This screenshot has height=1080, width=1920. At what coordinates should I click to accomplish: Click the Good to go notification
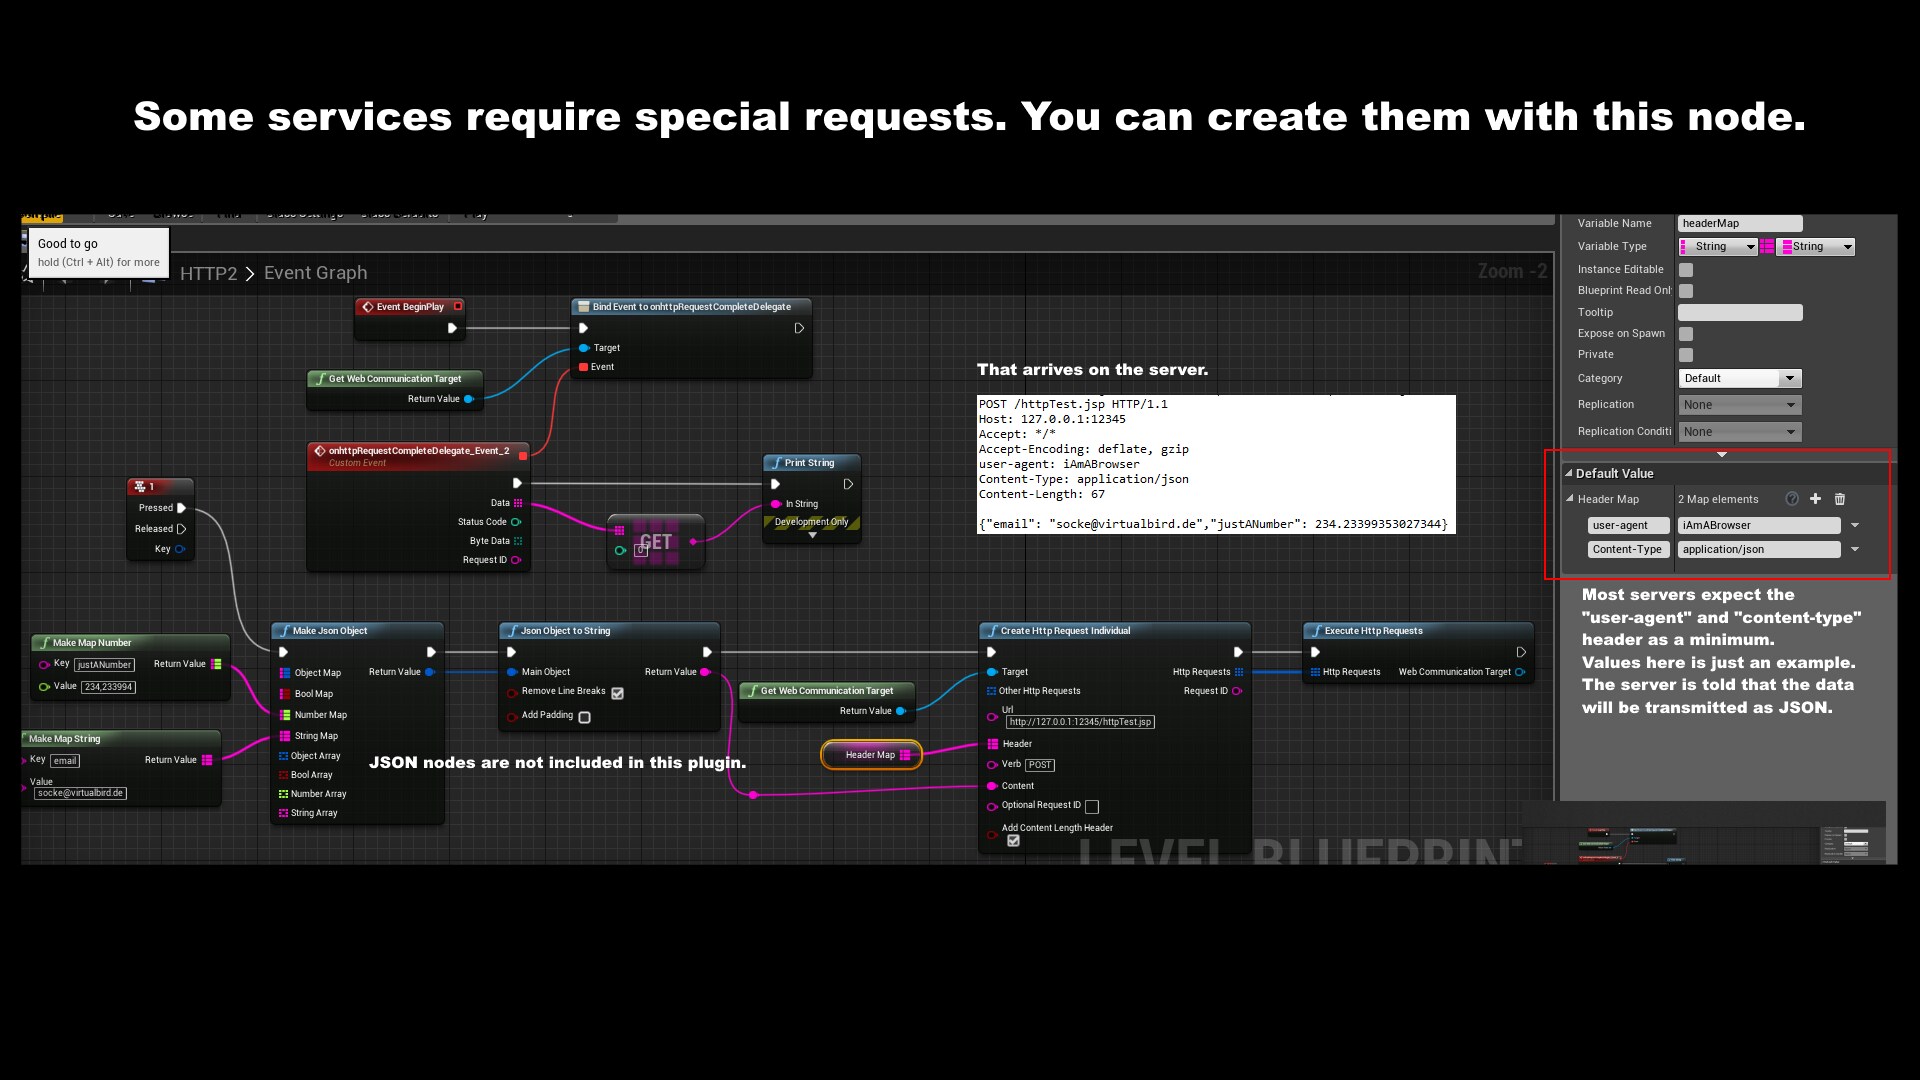click(98, 252)
